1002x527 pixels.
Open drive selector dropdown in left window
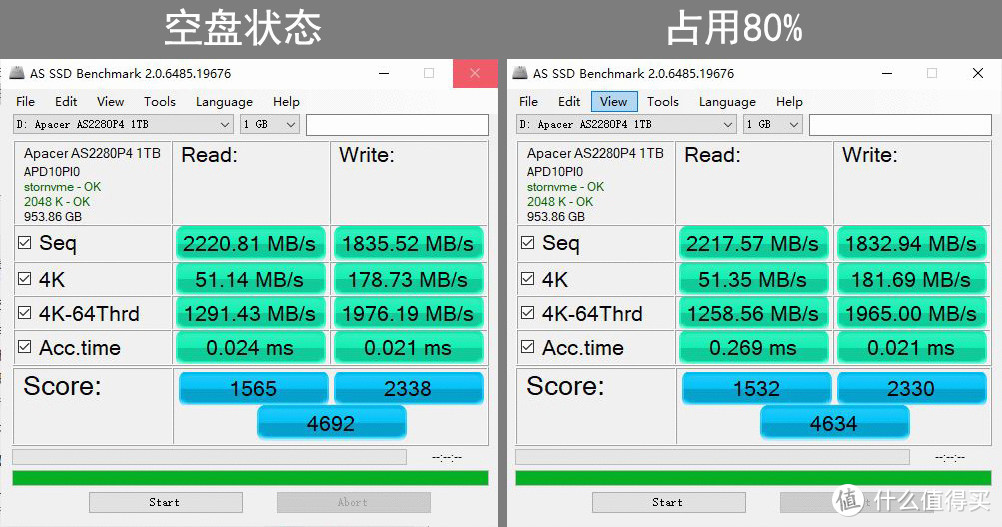point(123,125)
